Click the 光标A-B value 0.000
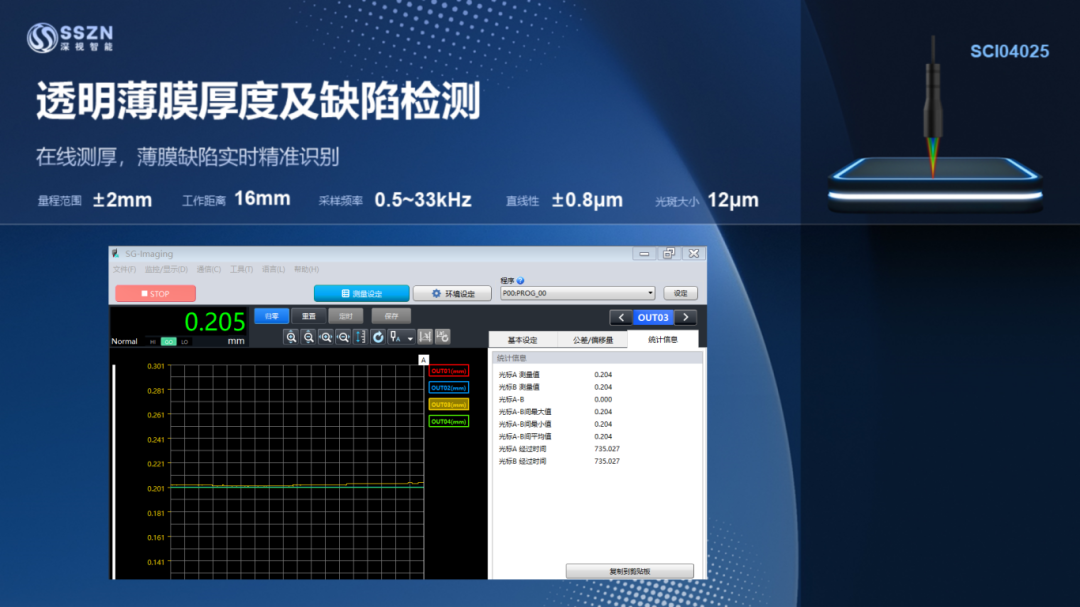1080x607 pixels. 603,400
